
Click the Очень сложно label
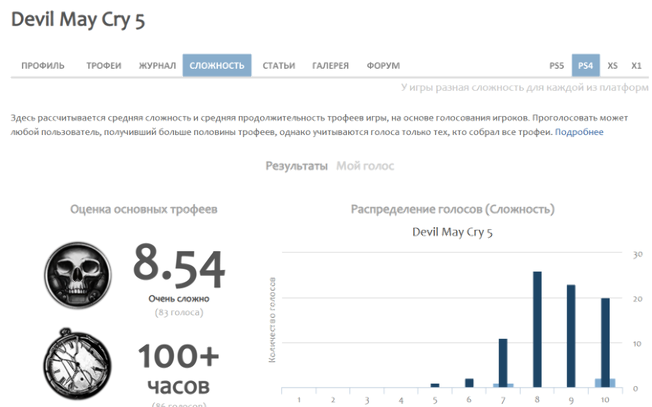[x=179, y=298]
